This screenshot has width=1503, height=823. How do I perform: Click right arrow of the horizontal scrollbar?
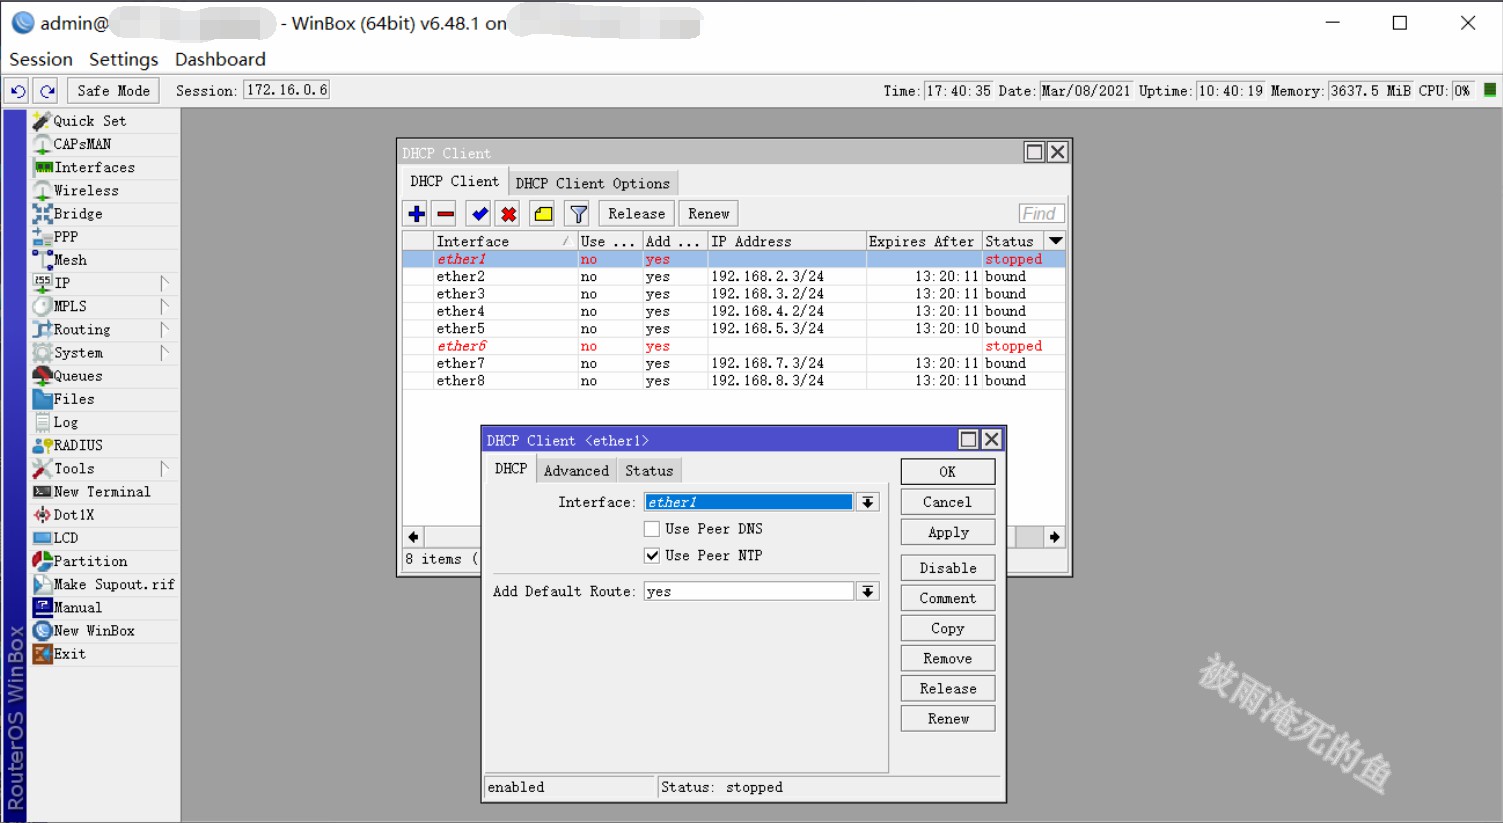1054,537
